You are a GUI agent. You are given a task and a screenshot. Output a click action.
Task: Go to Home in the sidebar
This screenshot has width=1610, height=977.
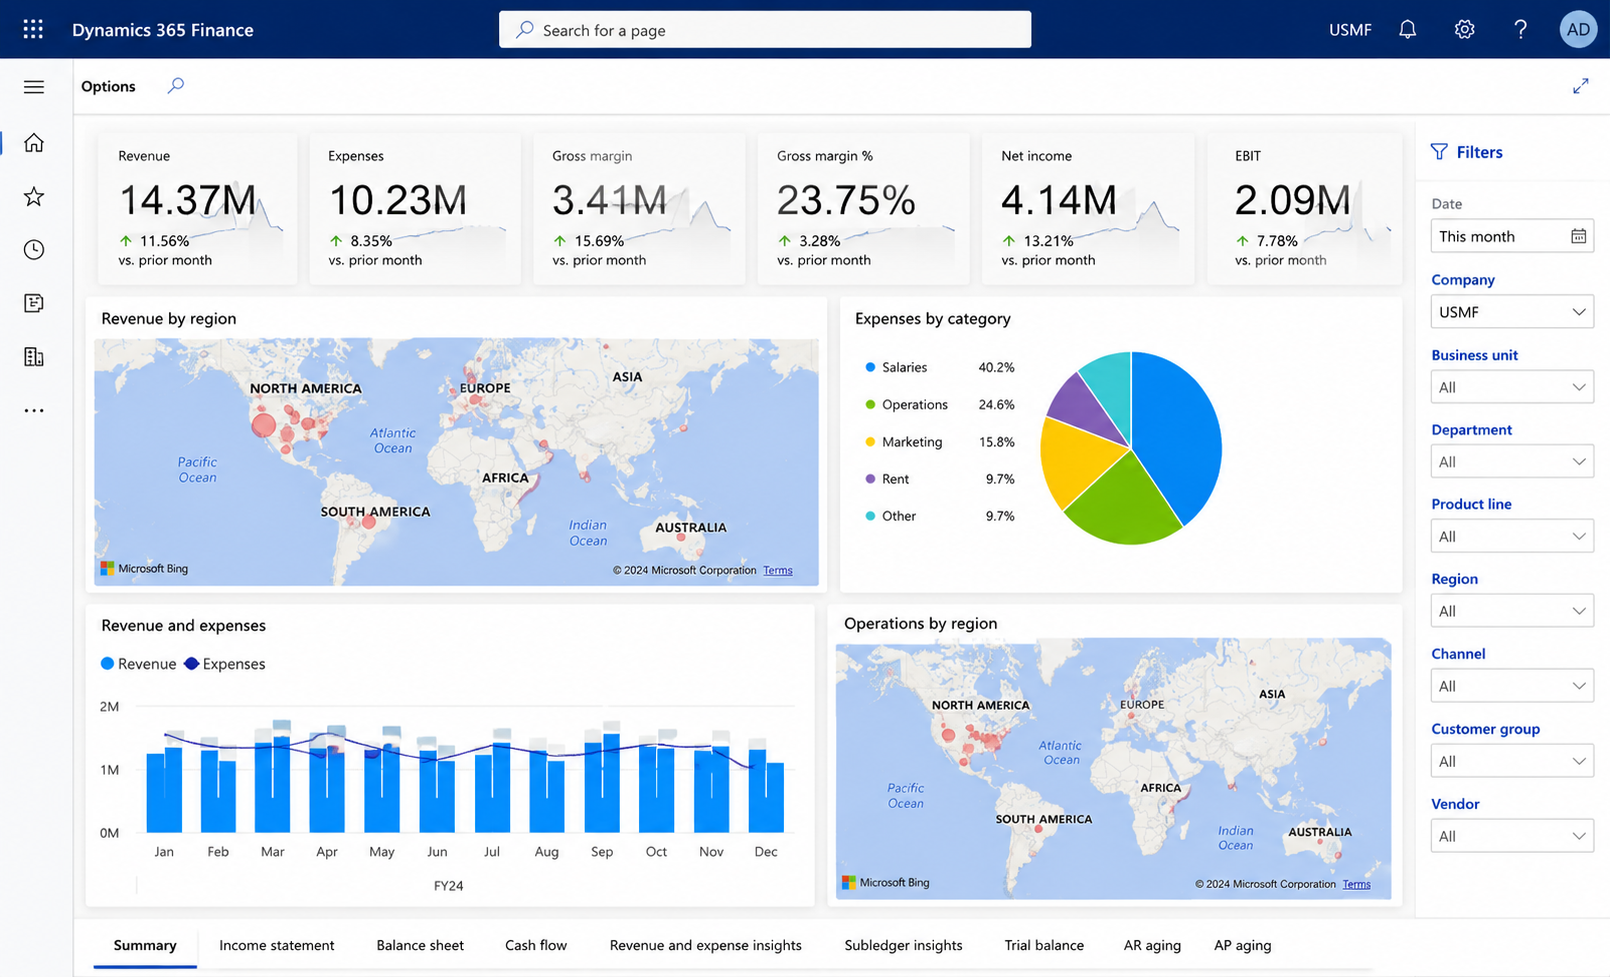(x=34, y=143)
